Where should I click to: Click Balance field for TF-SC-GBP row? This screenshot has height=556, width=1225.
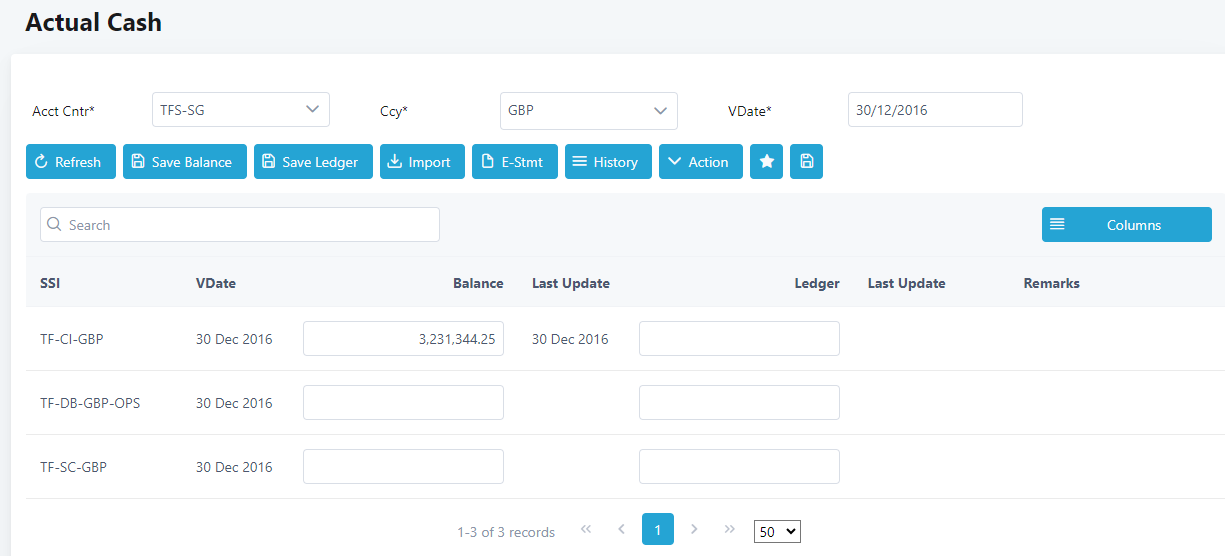pyautogui.click(x=403, y=467)
